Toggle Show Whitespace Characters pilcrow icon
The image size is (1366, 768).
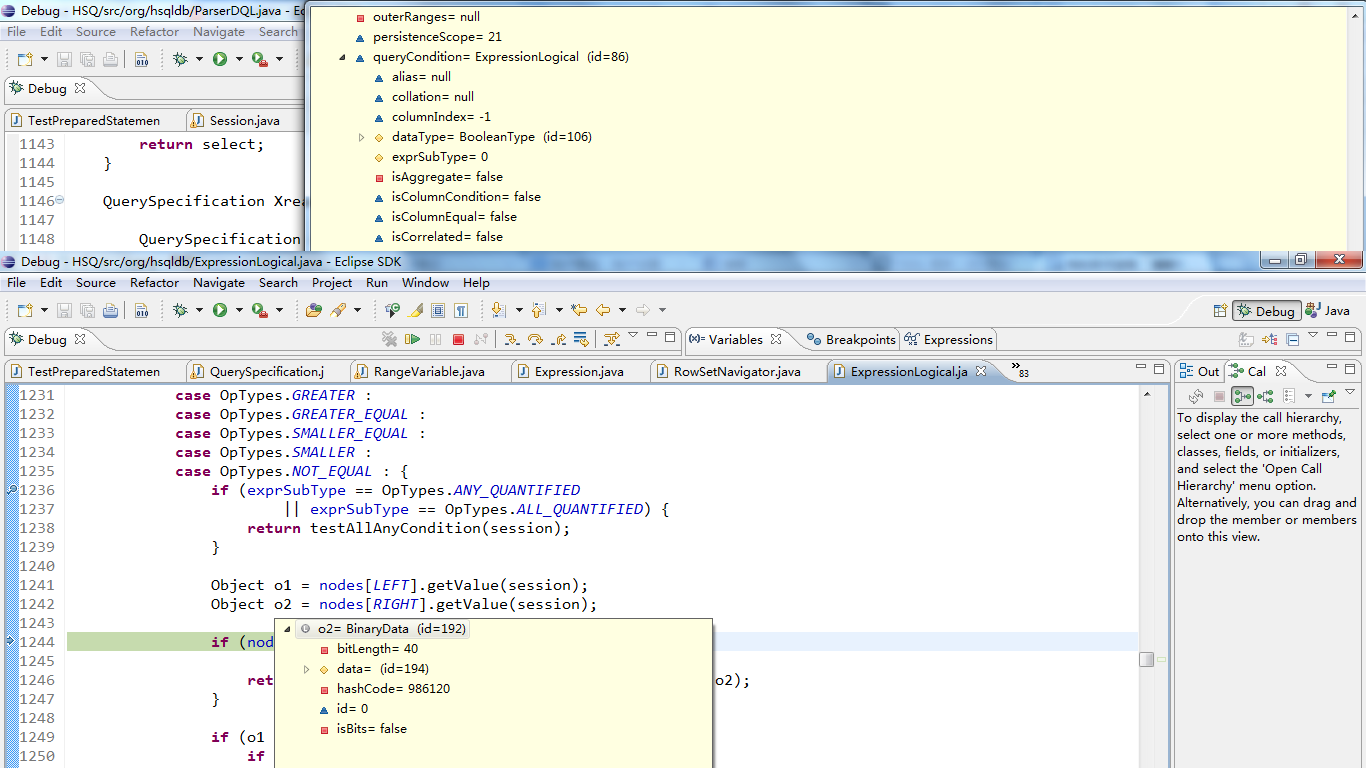point(461,310)
